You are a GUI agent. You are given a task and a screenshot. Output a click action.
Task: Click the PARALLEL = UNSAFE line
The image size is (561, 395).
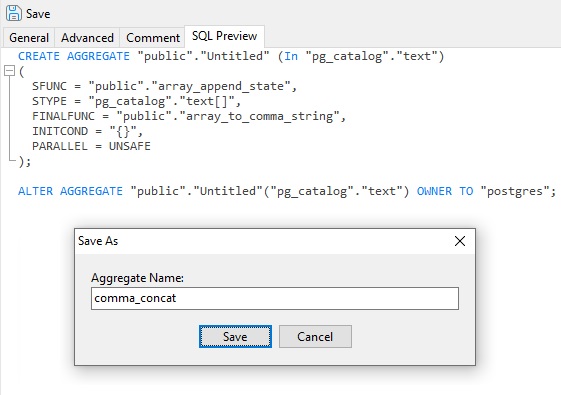(92, 146)
